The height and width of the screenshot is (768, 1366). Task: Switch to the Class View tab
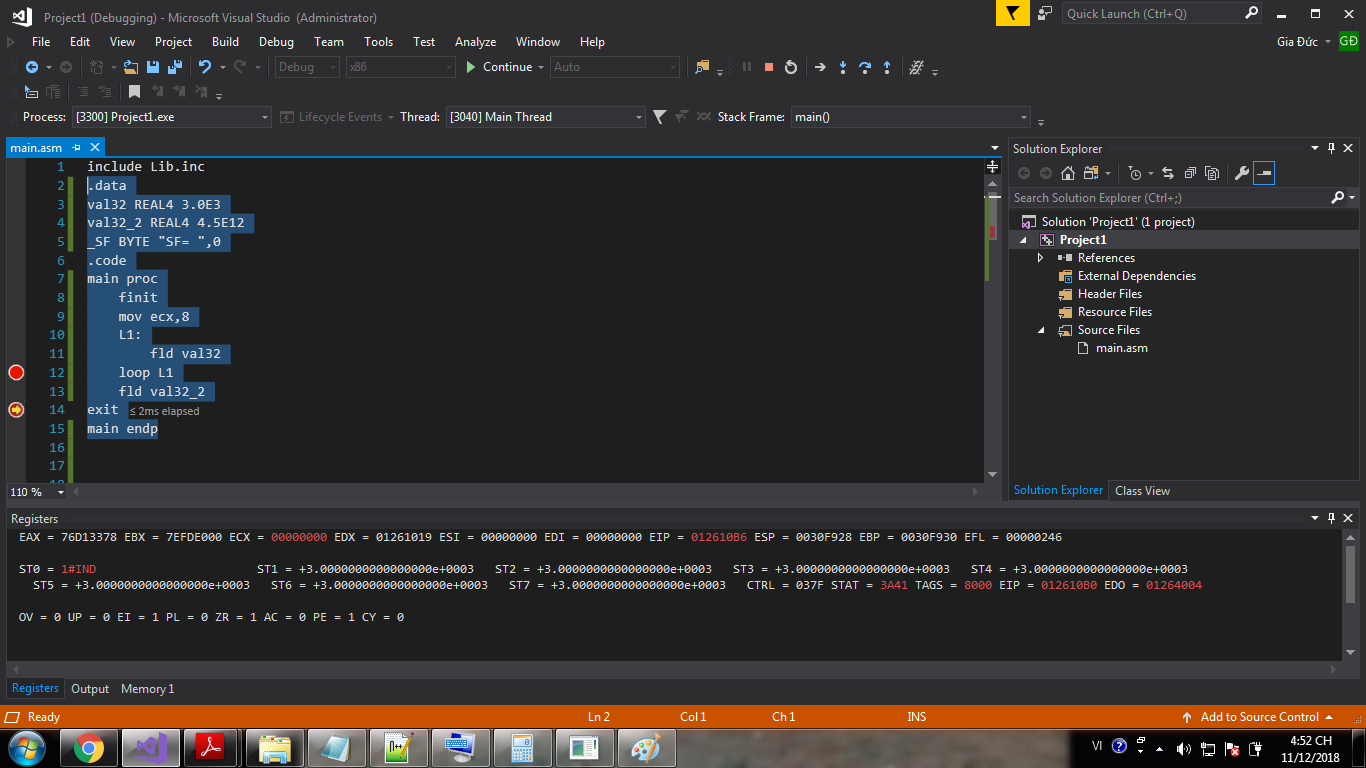tap(1142, 490)
